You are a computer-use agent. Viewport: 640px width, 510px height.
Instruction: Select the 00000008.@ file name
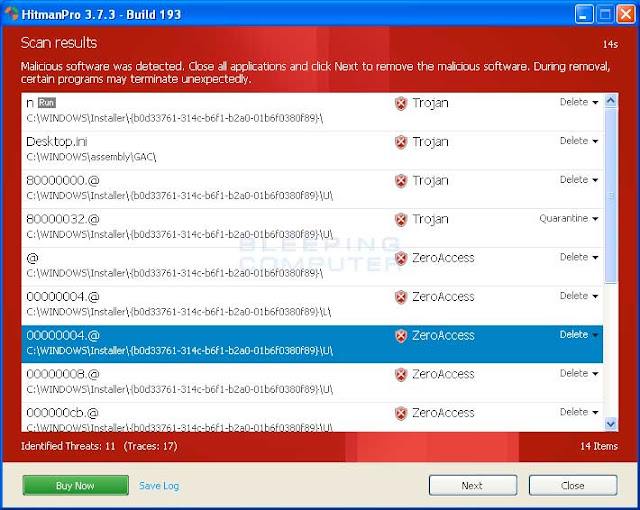click(63, 374)
